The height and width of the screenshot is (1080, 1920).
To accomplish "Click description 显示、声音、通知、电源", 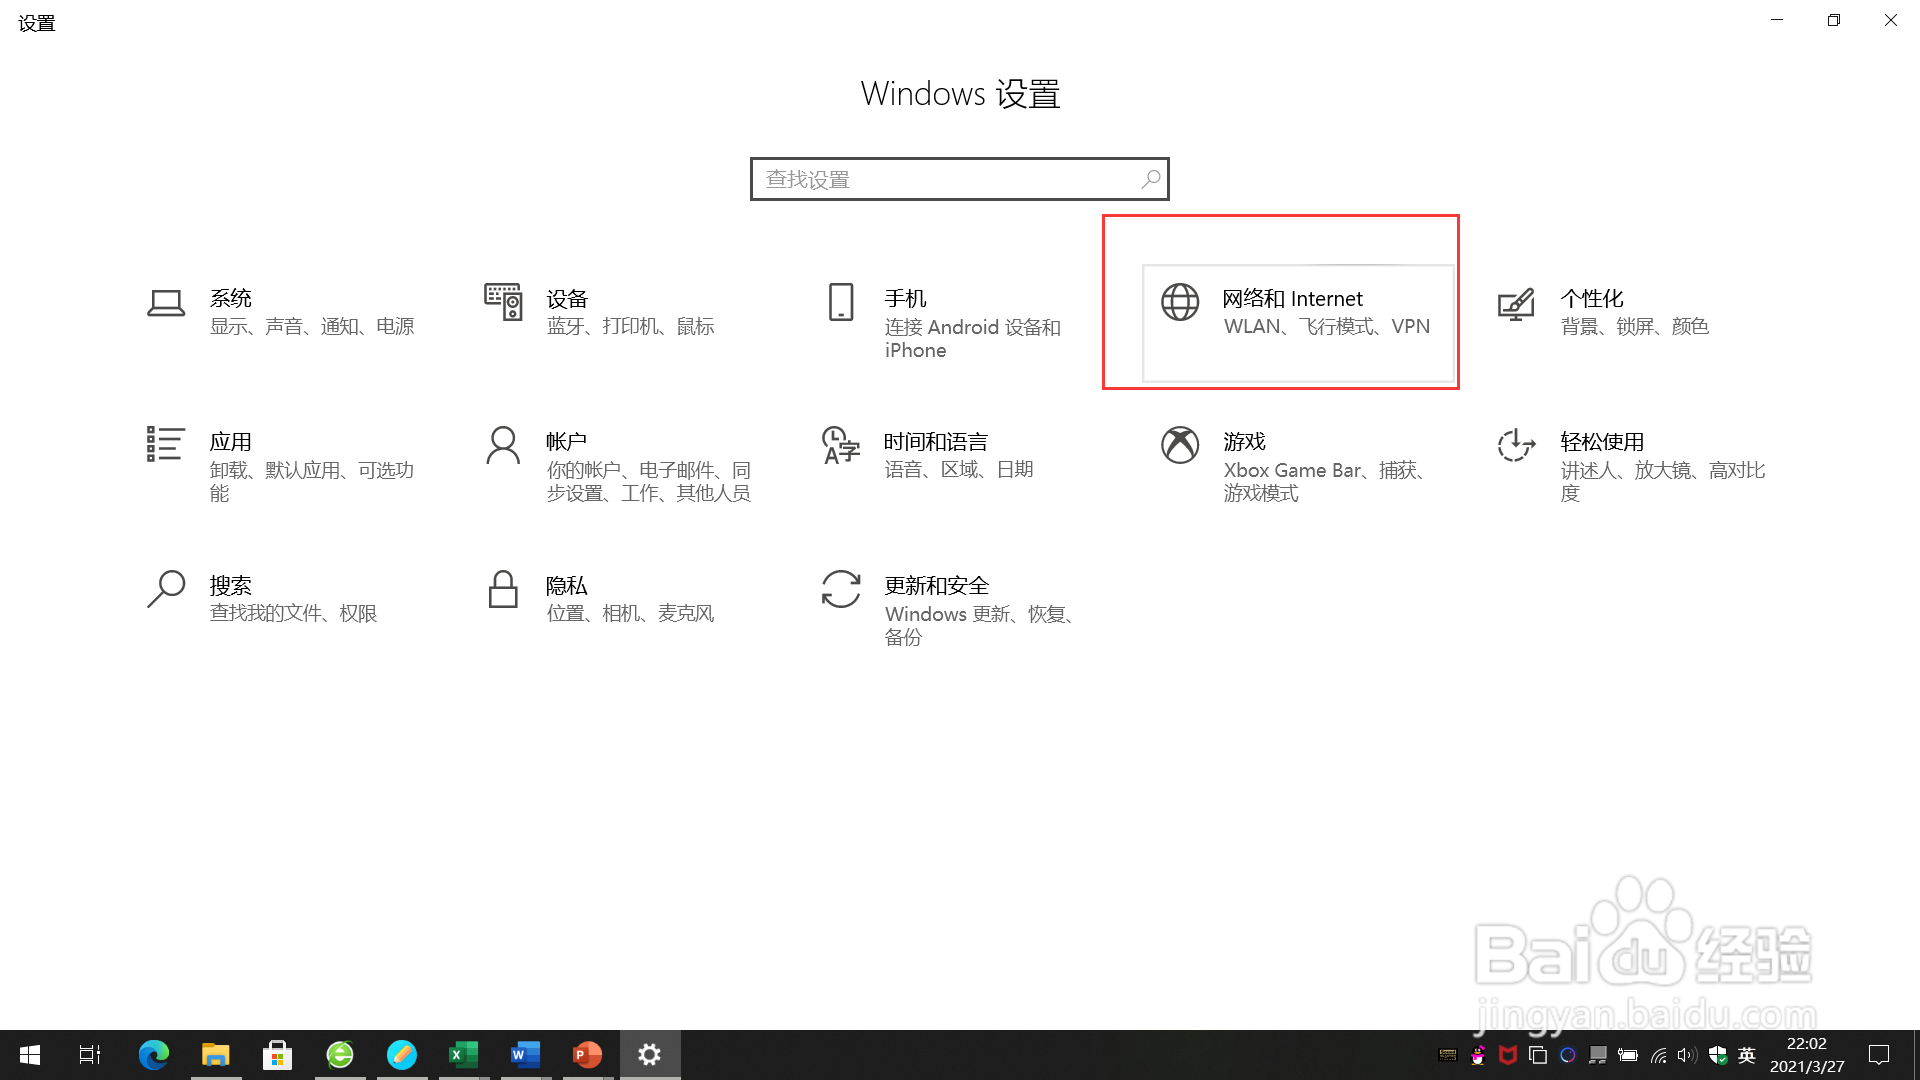I will pos(312,326).
